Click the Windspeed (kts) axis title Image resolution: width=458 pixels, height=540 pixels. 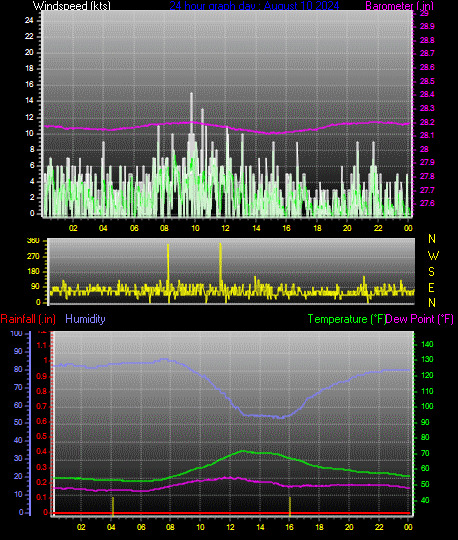click(x=72, y=6)
